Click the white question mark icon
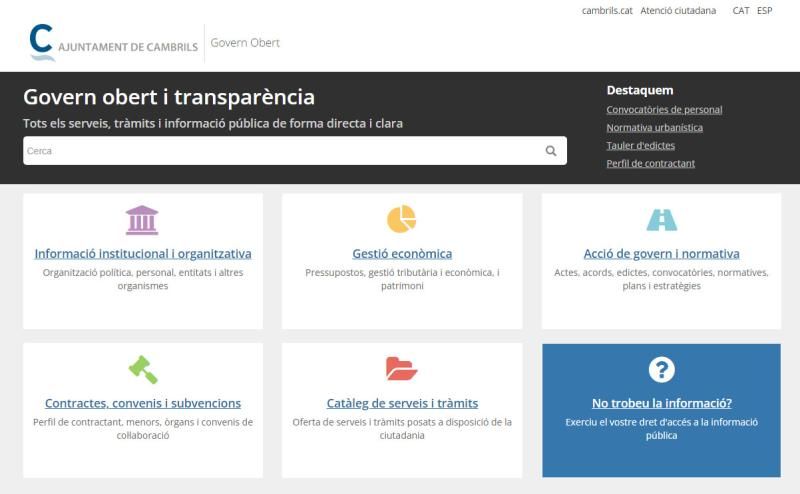 point(661,370)
